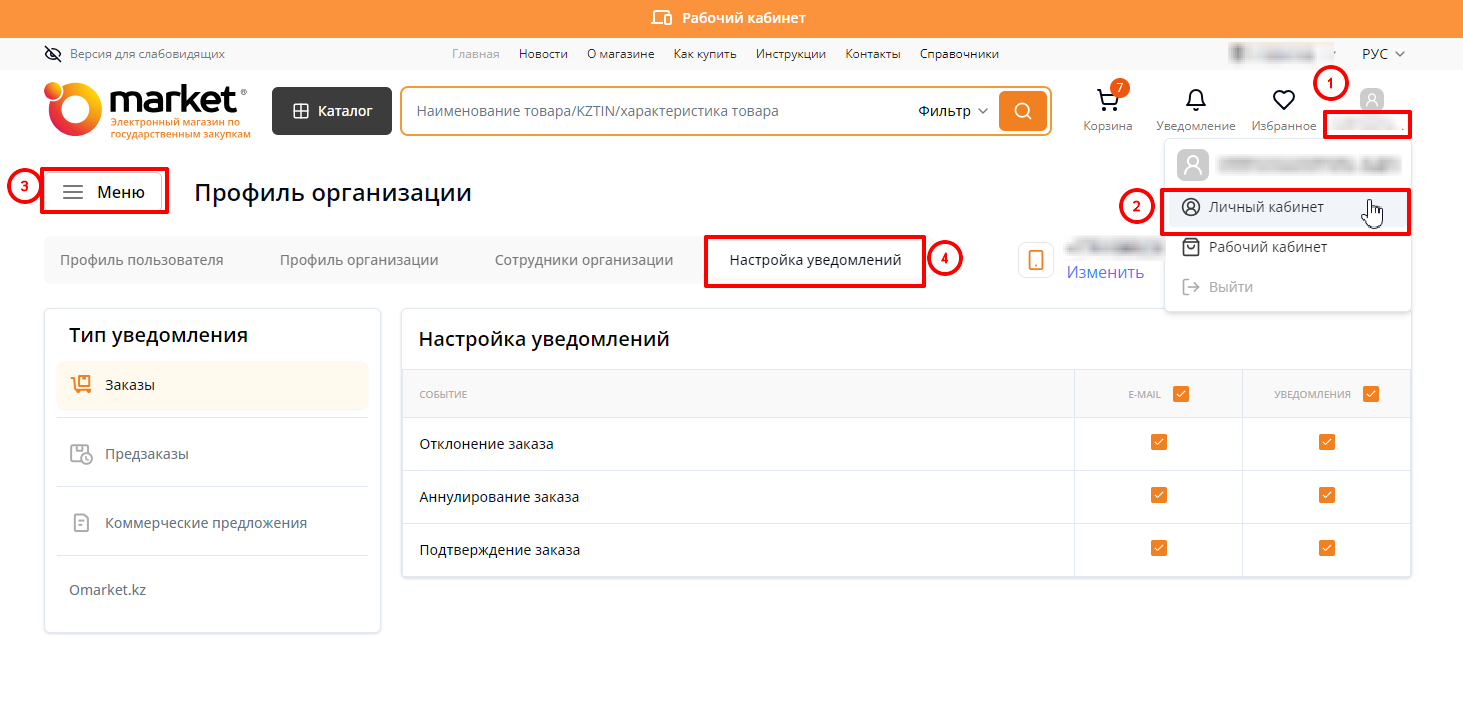The width and height of the screenshot is (1463, 703).
Task: Click the Изменить link
Action: click(1104, 272)
